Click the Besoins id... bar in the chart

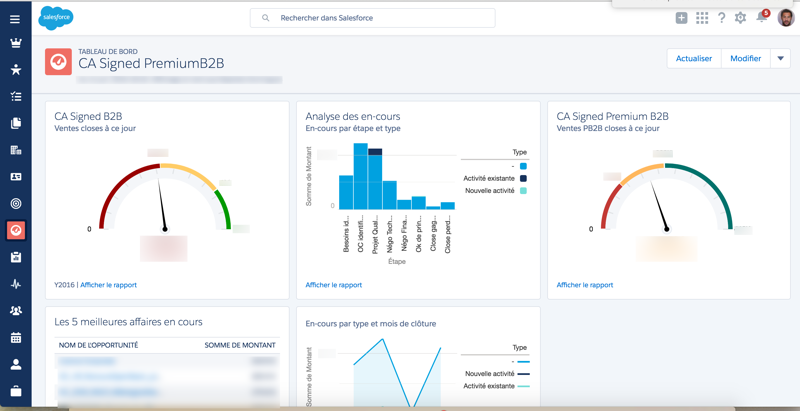pos(346,192)
